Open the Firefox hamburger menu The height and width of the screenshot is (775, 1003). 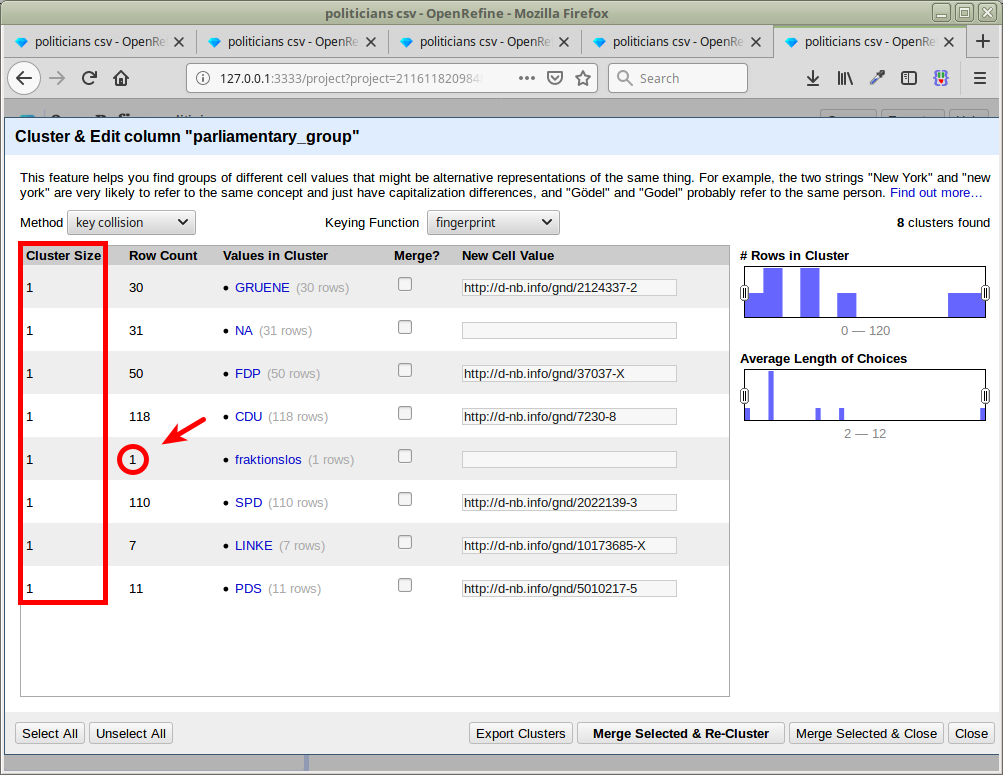[979, 78]
